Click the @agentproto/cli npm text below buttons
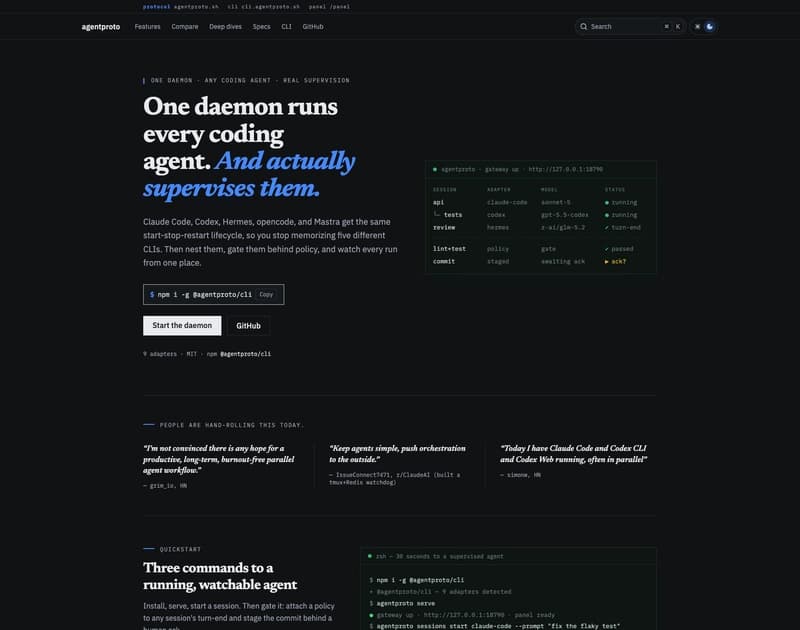The image size is (800, 630). click(245, 354)
